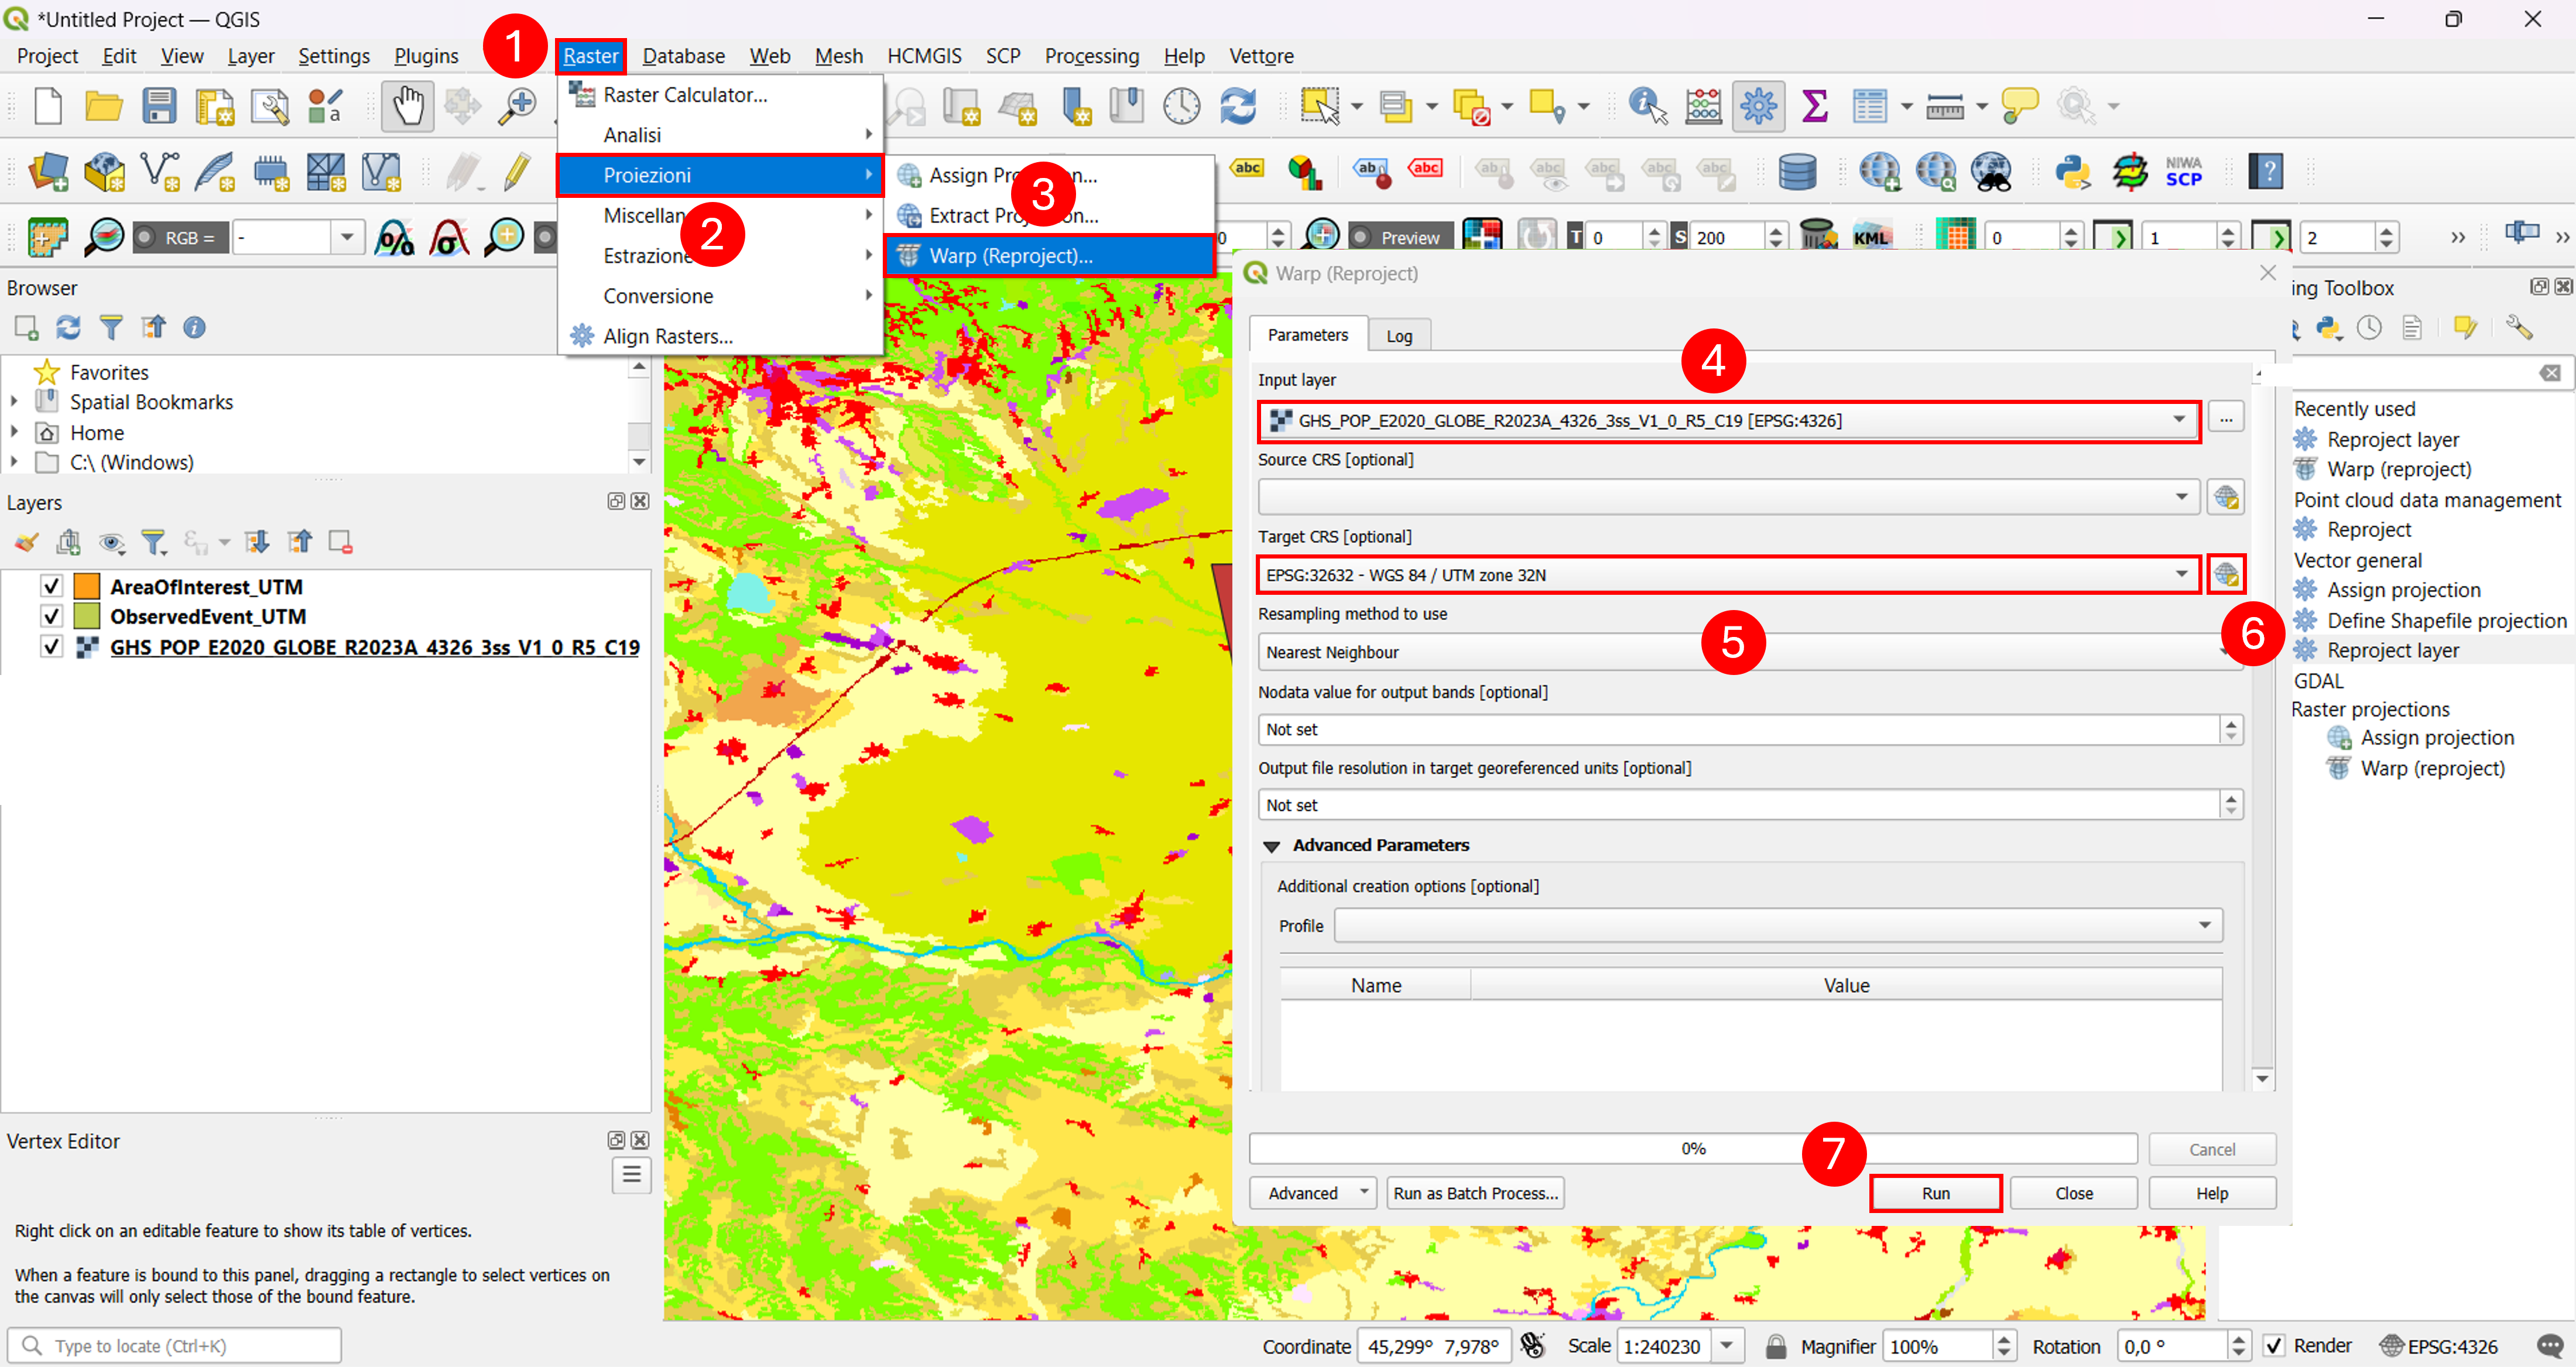2576x1367 pixels.
Task: Refresh Browser panel with refresh icon
Action: pyautogui.click(x=68, y=327)
